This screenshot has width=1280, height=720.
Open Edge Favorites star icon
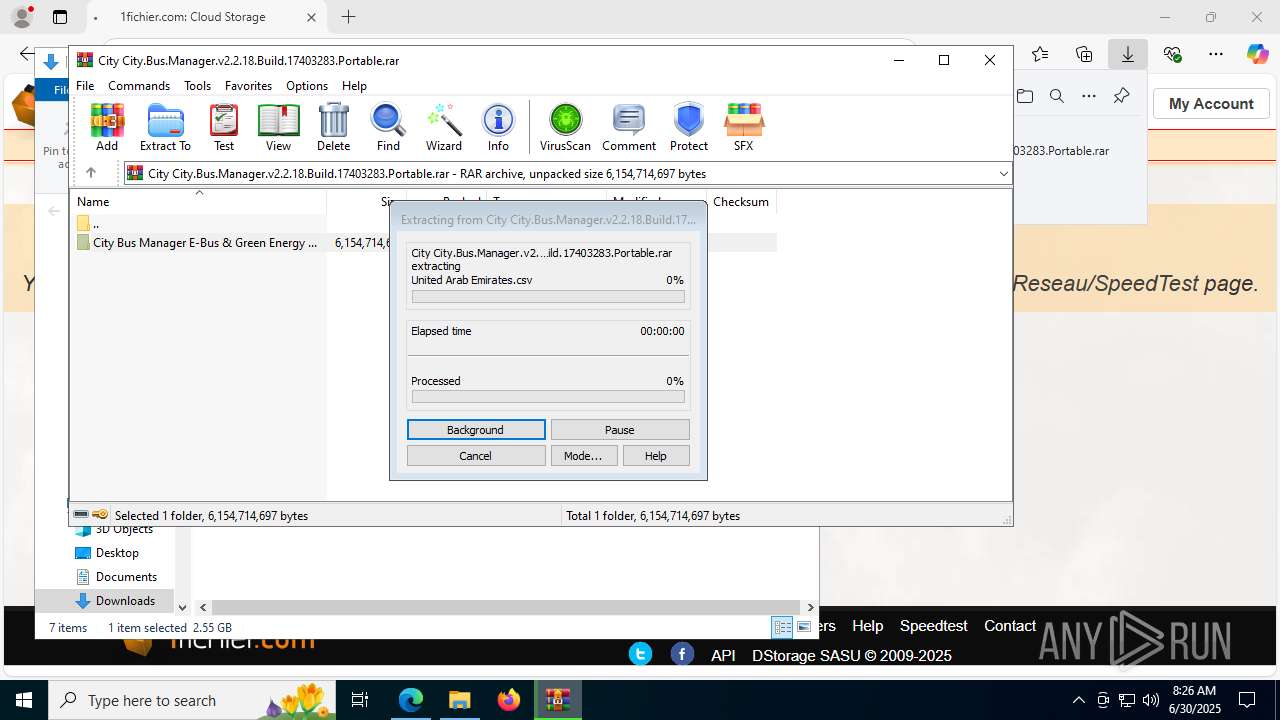tap(1040, 54)
